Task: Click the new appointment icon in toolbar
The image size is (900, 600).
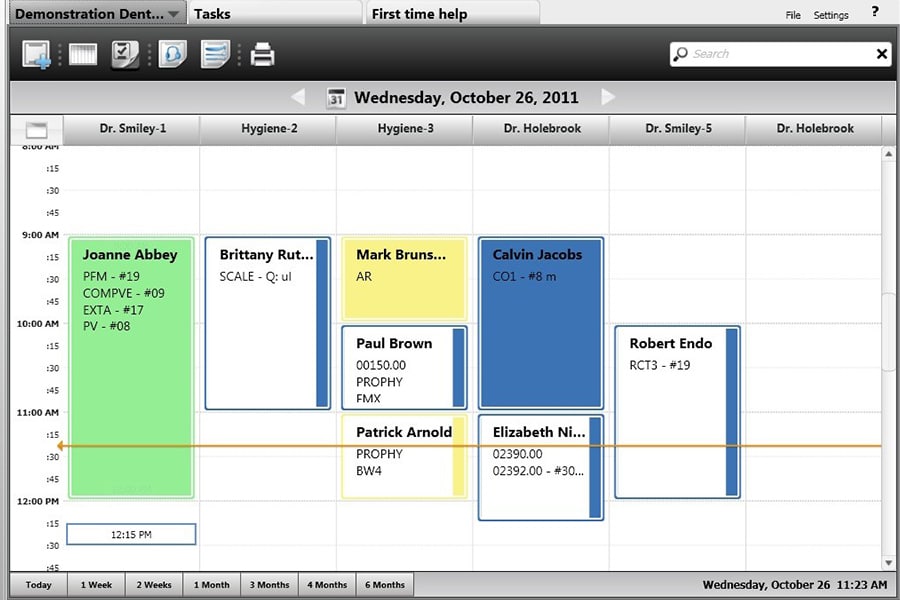Action: pos(36,55)
